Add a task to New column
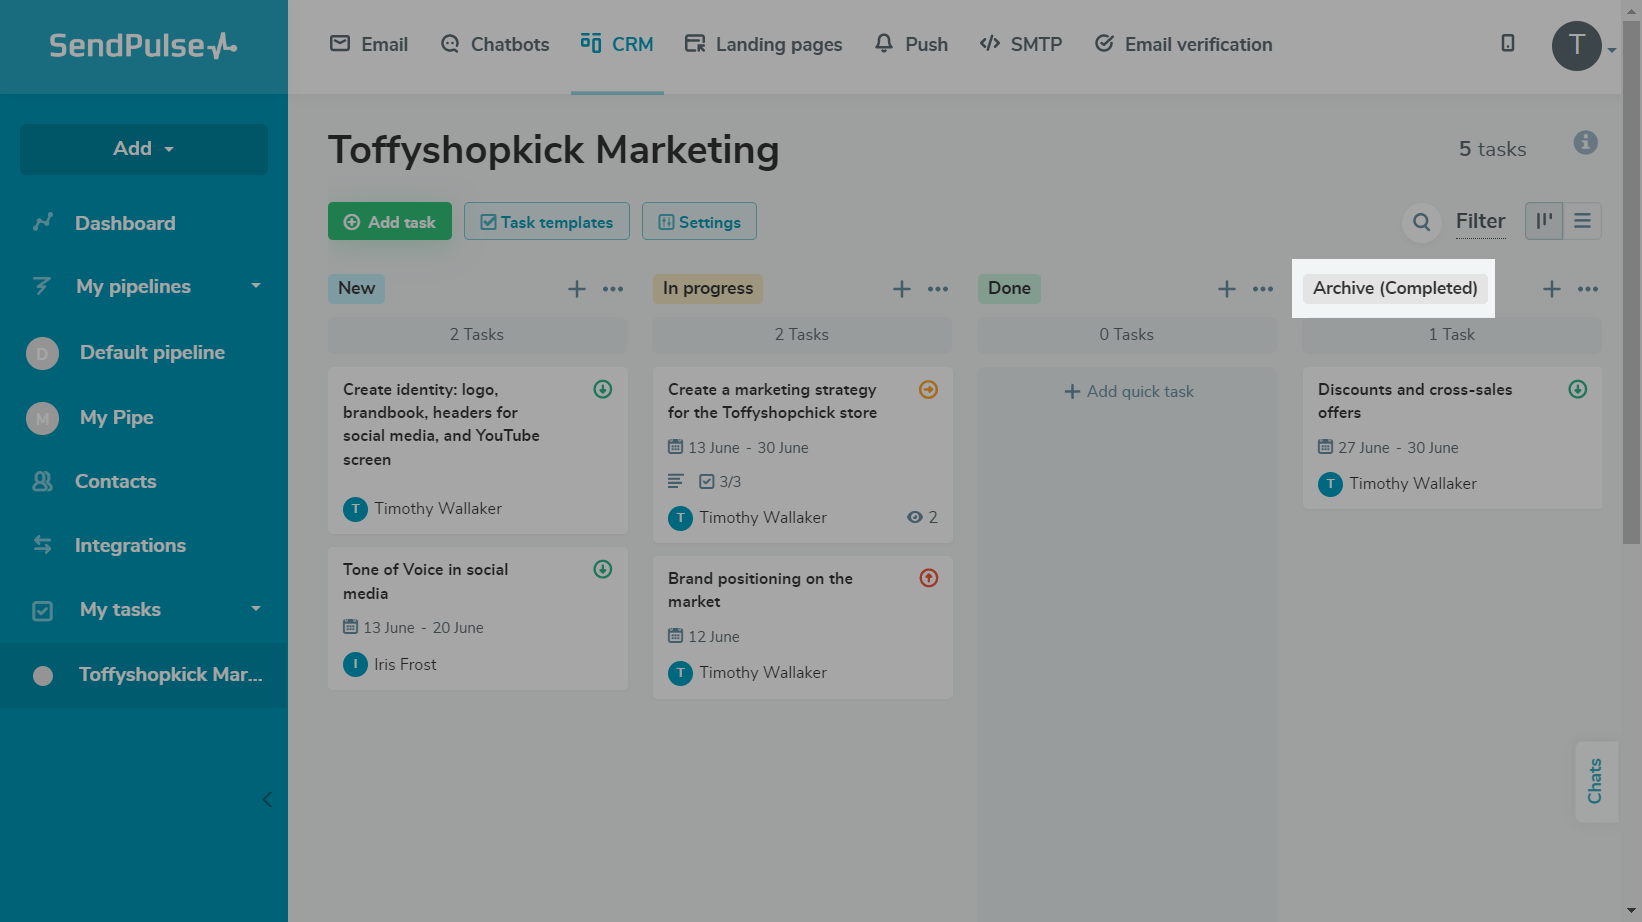The width and height of the screenshot is (1642, 922). pos(577,289)
